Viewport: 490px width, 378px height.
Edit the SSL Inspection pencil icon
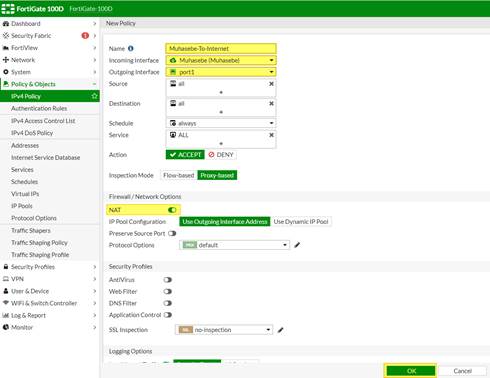click(280, 330)
